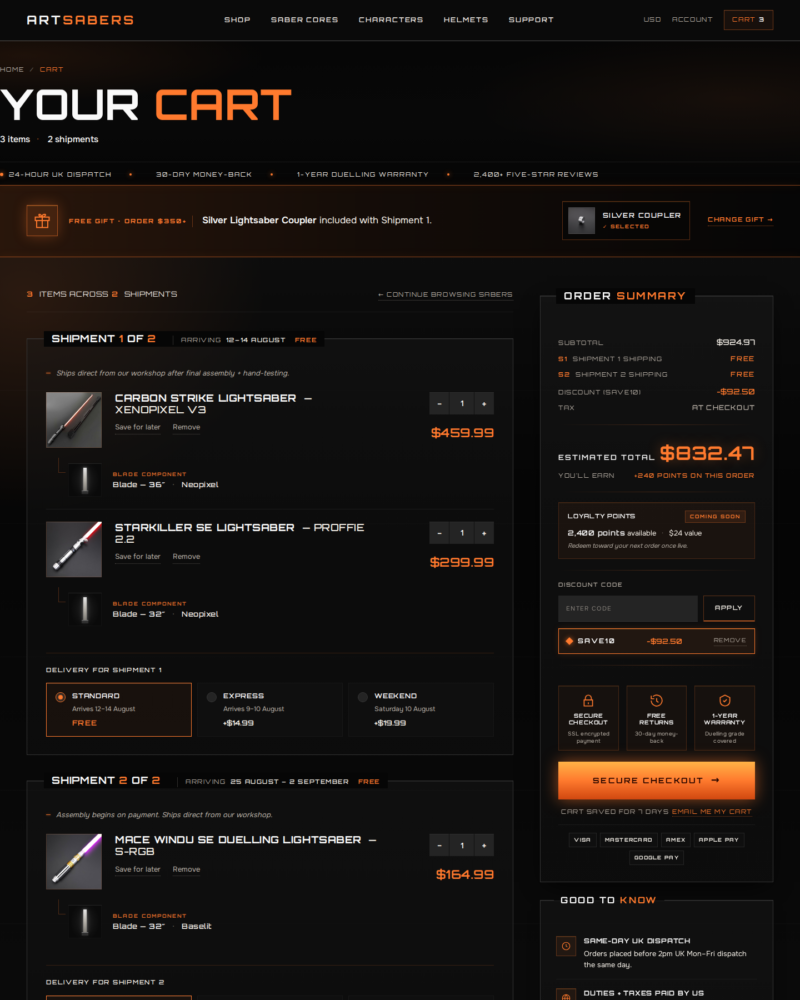
Task: Open Starkiller SE Lightsaber thumbnail
Action: pos(74,549)
